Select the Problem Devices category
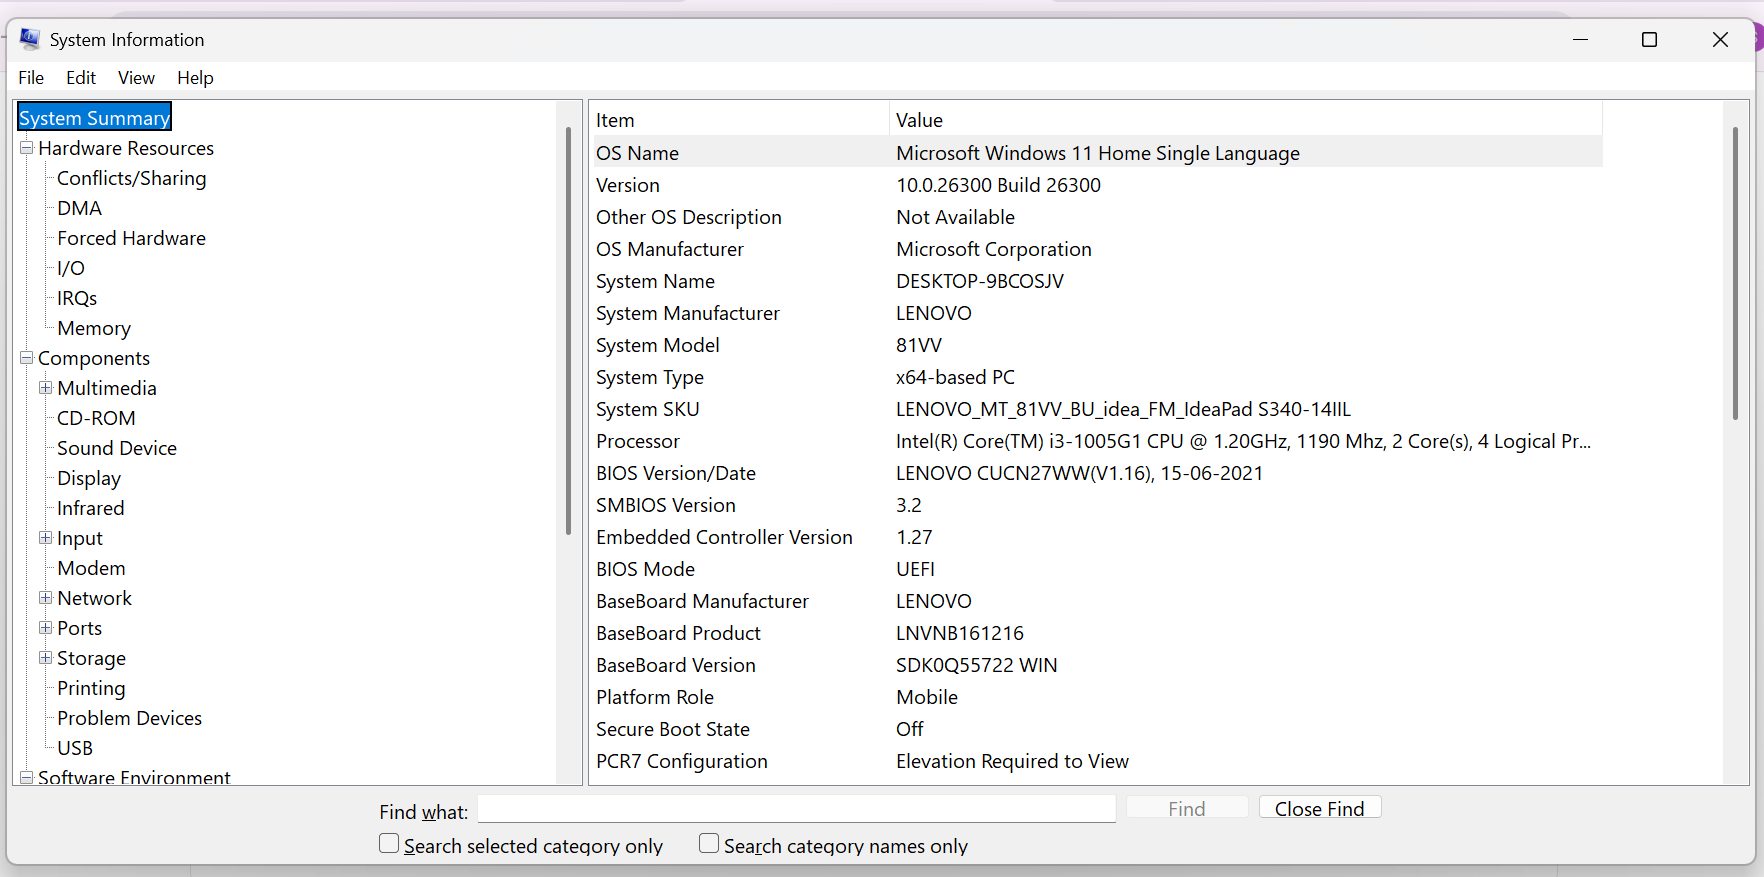The width and height of the screenshot is (1764, 877). point(130,718)
